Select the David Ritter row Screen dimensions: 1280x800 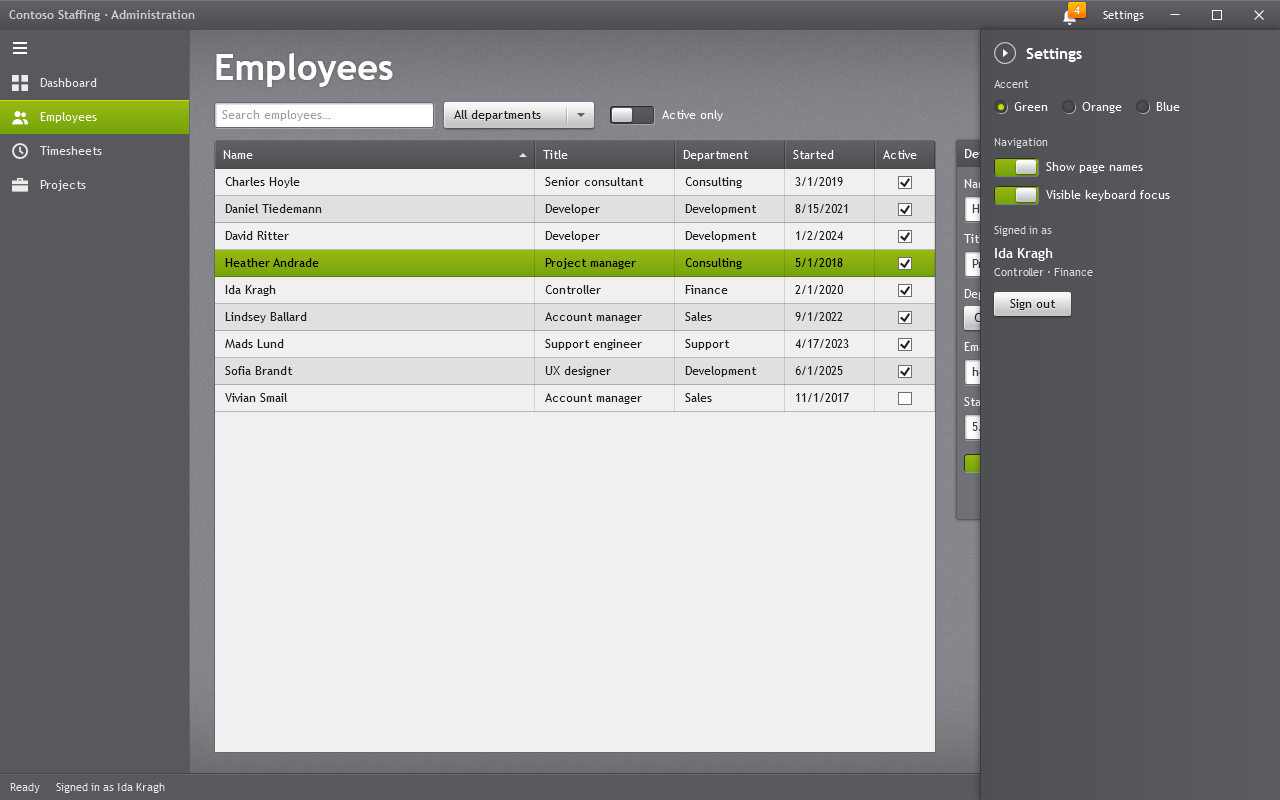pos(575,236)
